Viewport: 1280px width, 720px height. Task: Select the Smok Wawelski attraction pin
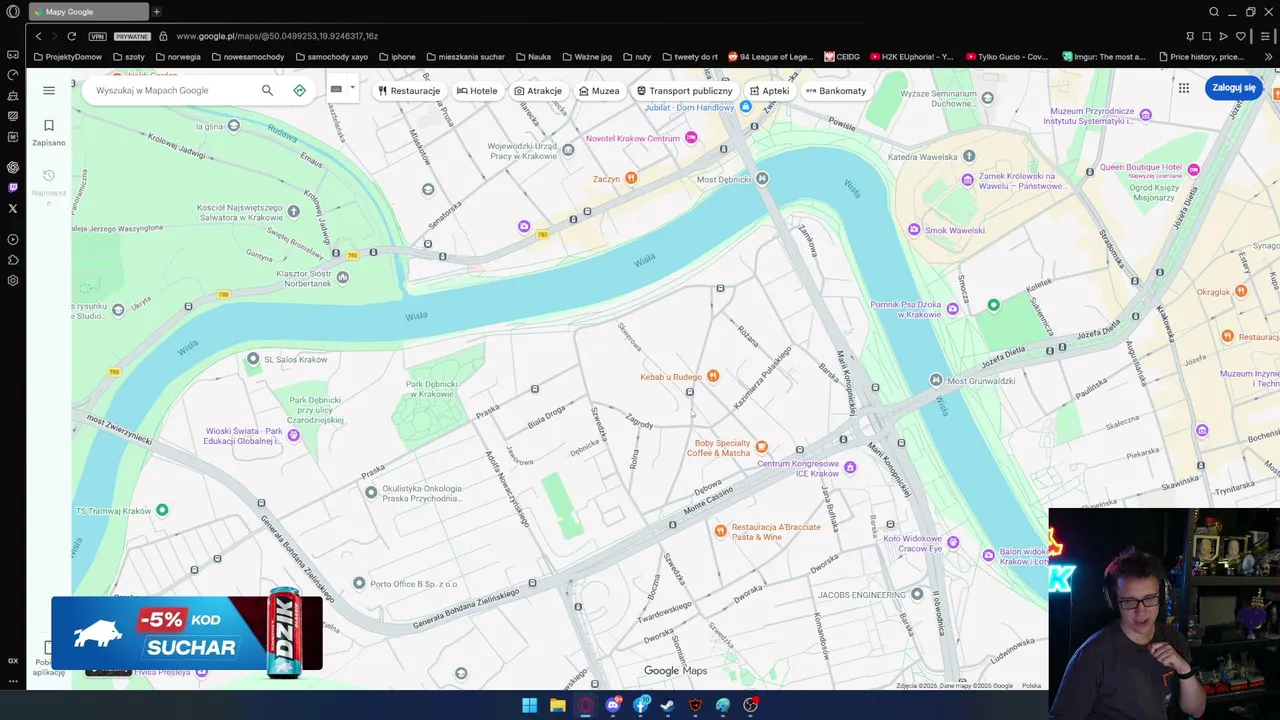913,230
